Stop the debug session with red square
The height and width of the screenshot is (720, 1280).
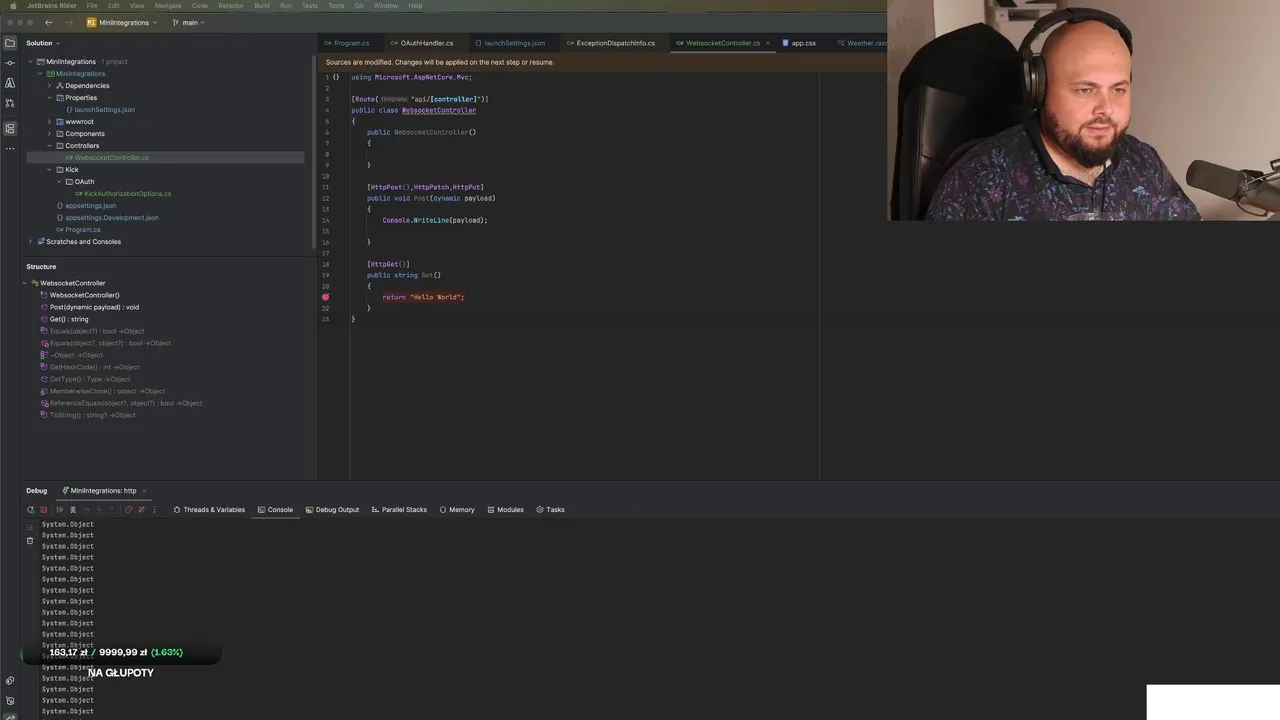(x=43, y=510)
